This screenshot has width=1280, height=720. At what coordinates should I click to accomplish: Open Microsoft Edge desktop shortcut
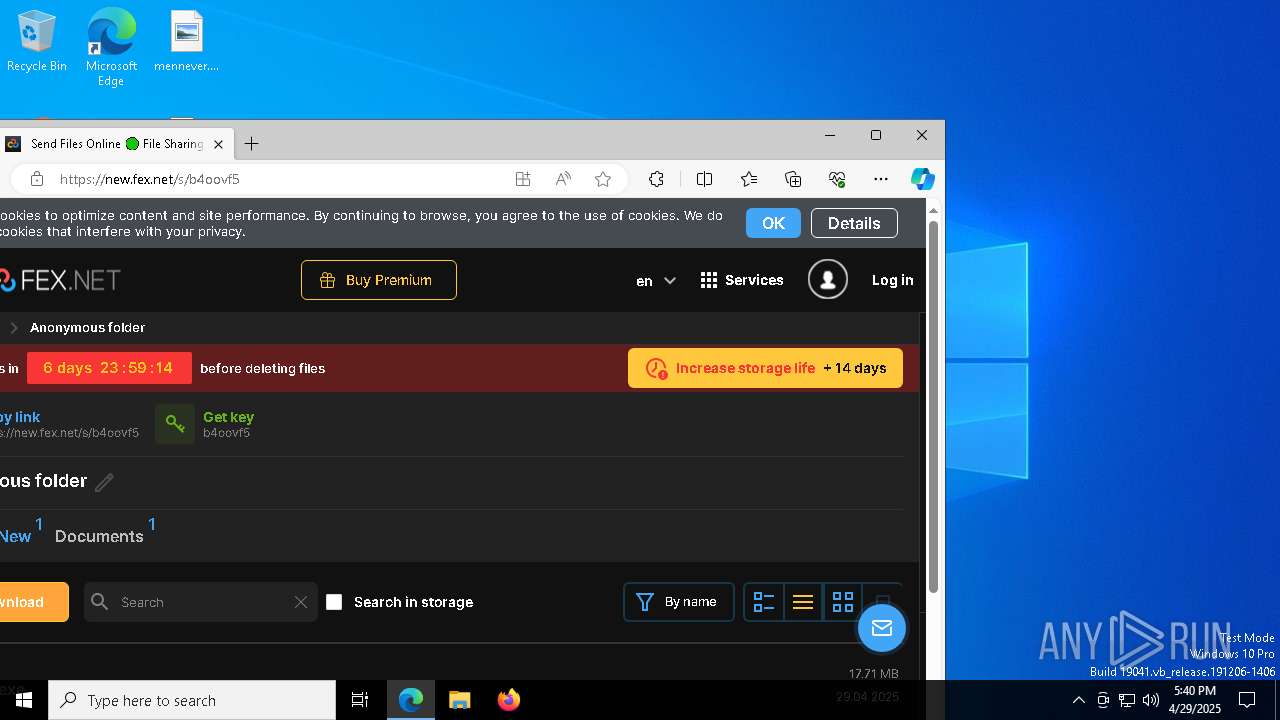[111, 47]
